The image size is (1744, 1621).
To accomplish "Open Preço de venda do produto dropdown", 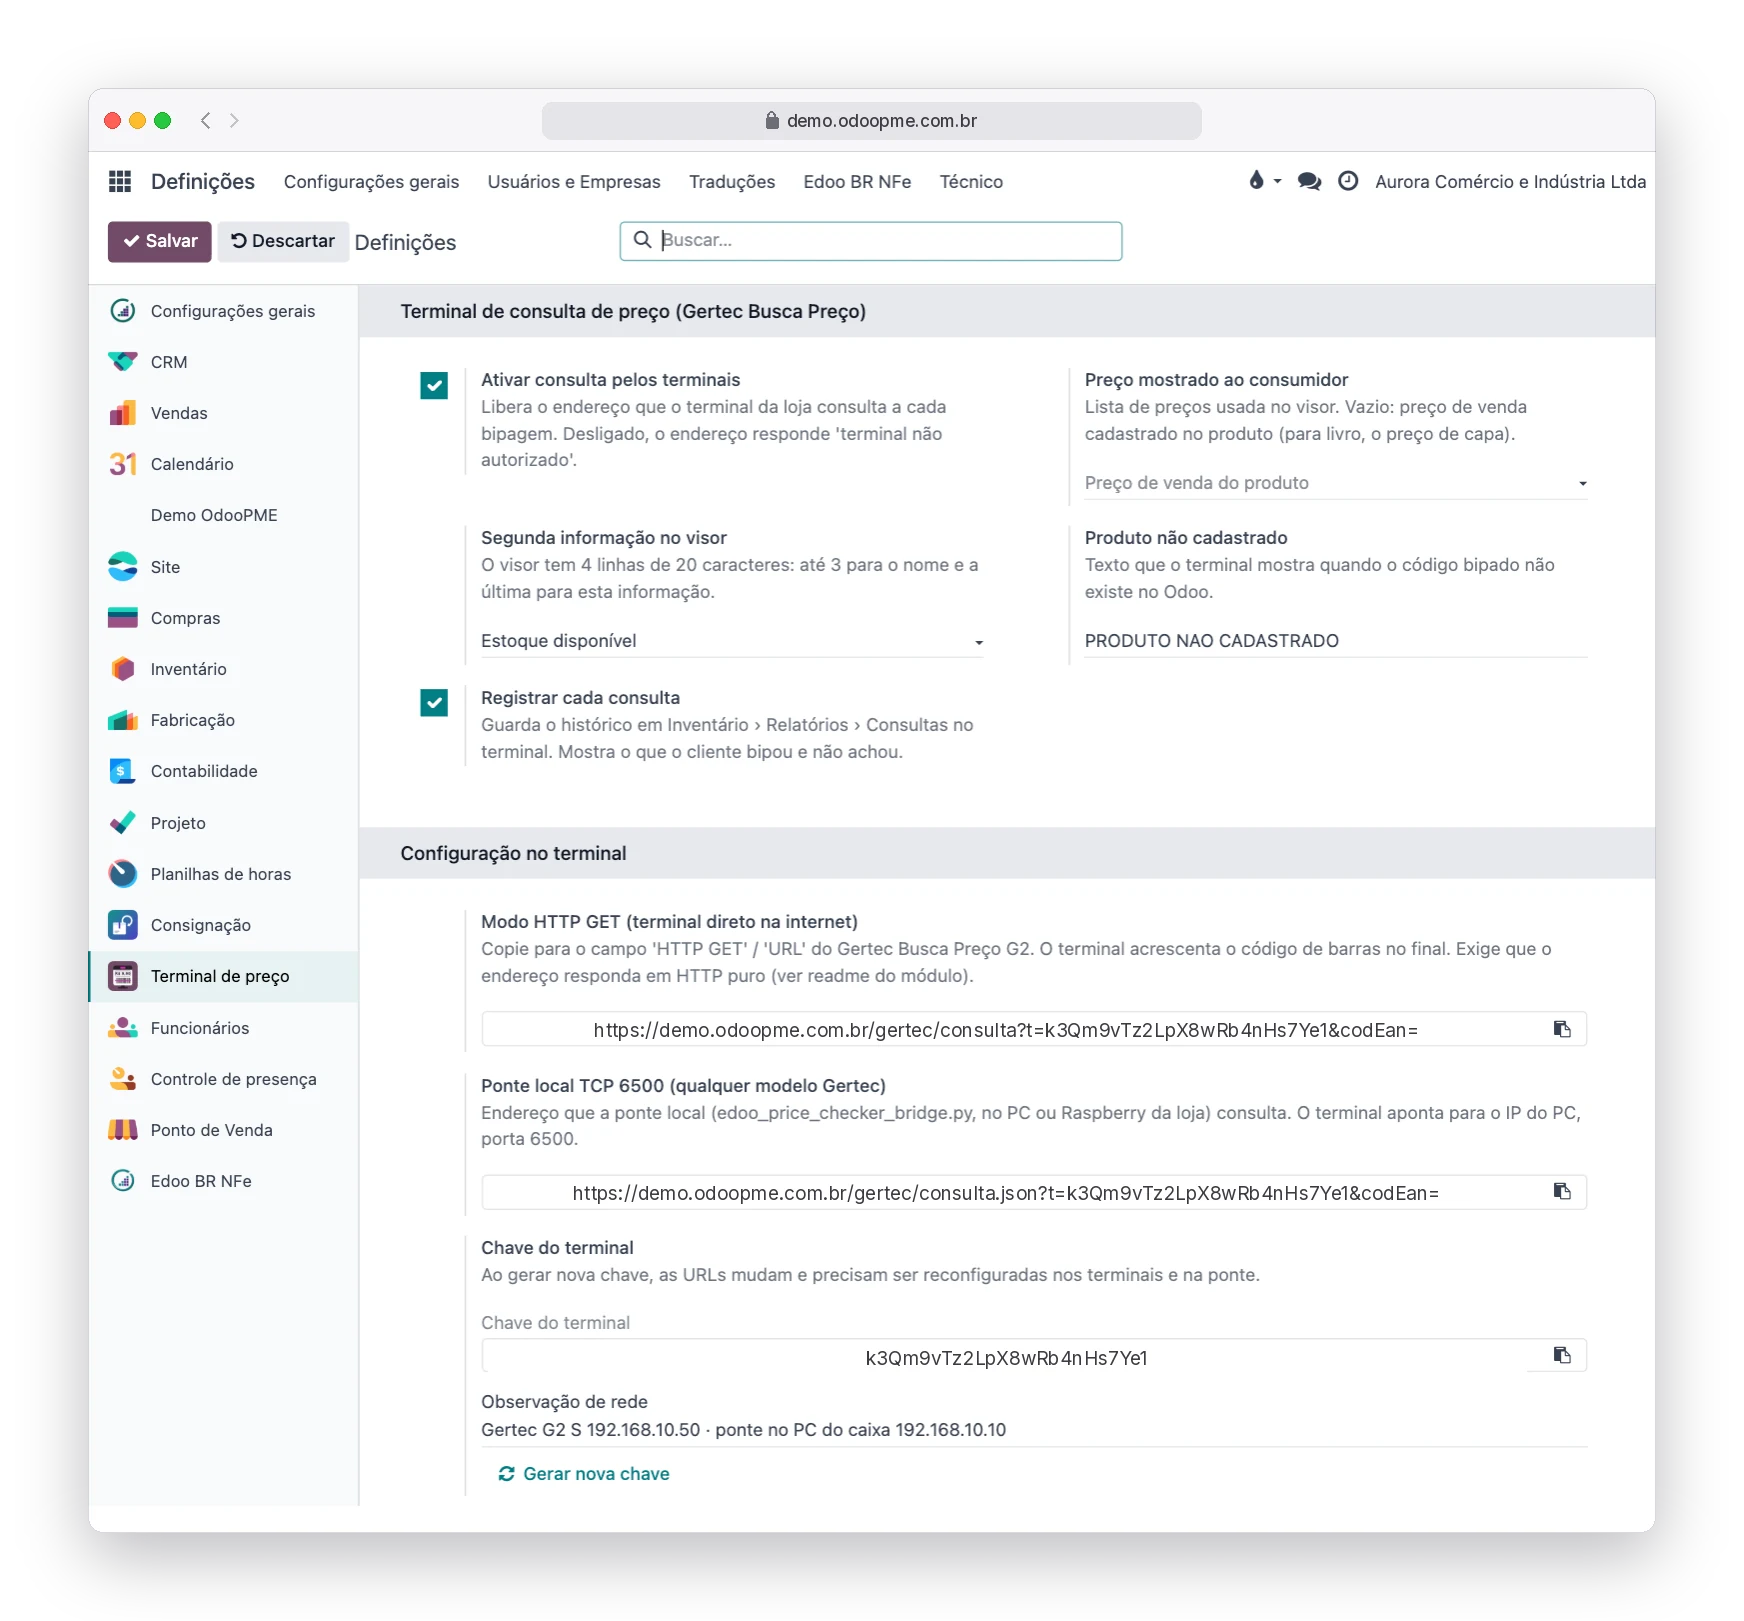I will [1336, 483].
